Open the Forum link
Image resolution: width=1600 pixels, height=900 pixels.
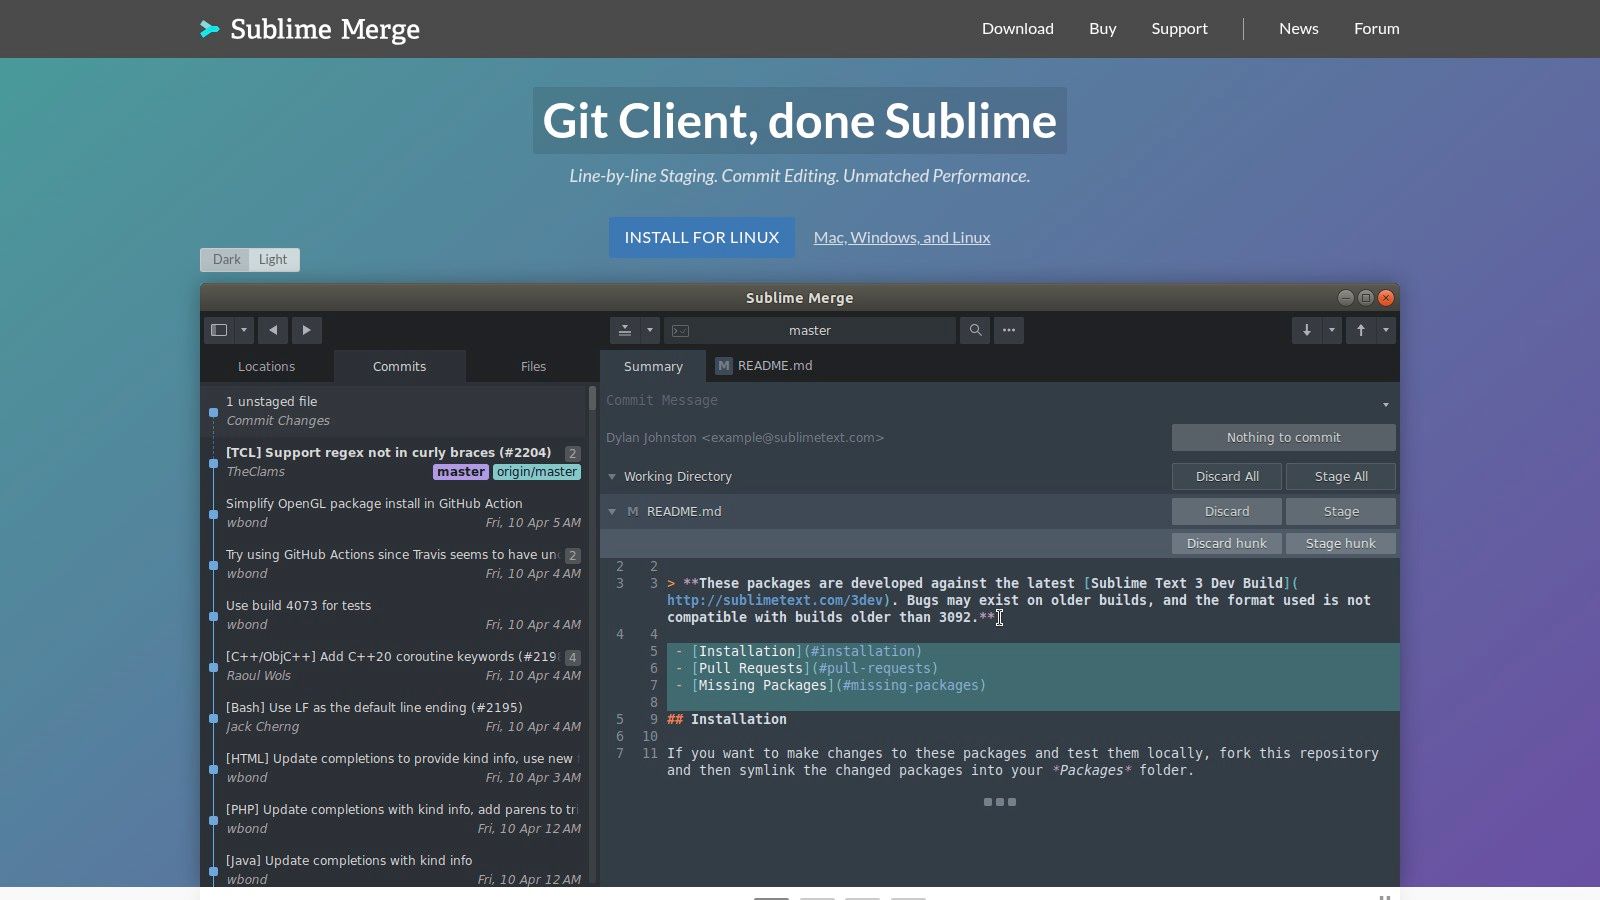(x=1376, y=28)
